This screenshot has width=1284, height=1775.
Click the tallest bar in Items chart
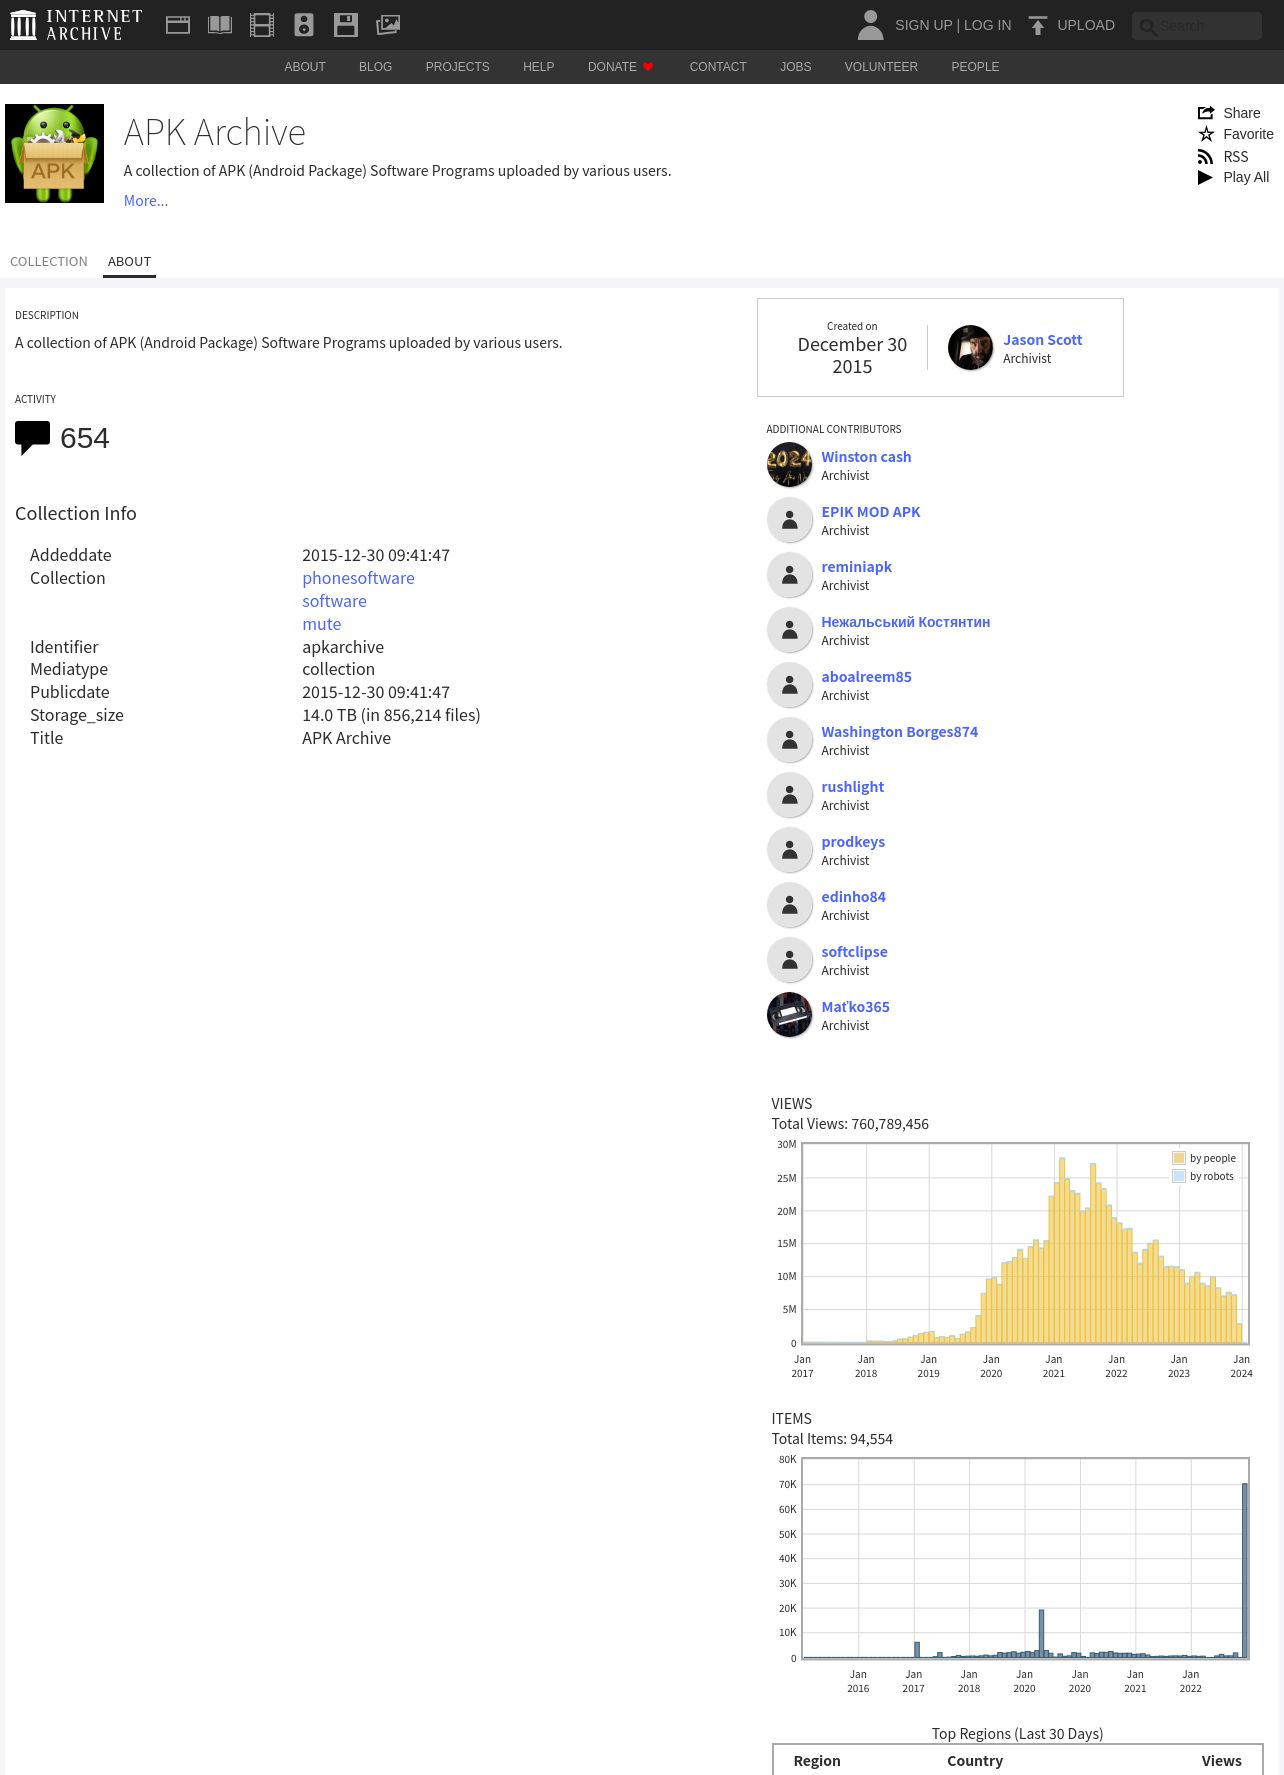click(1245, 1570)
